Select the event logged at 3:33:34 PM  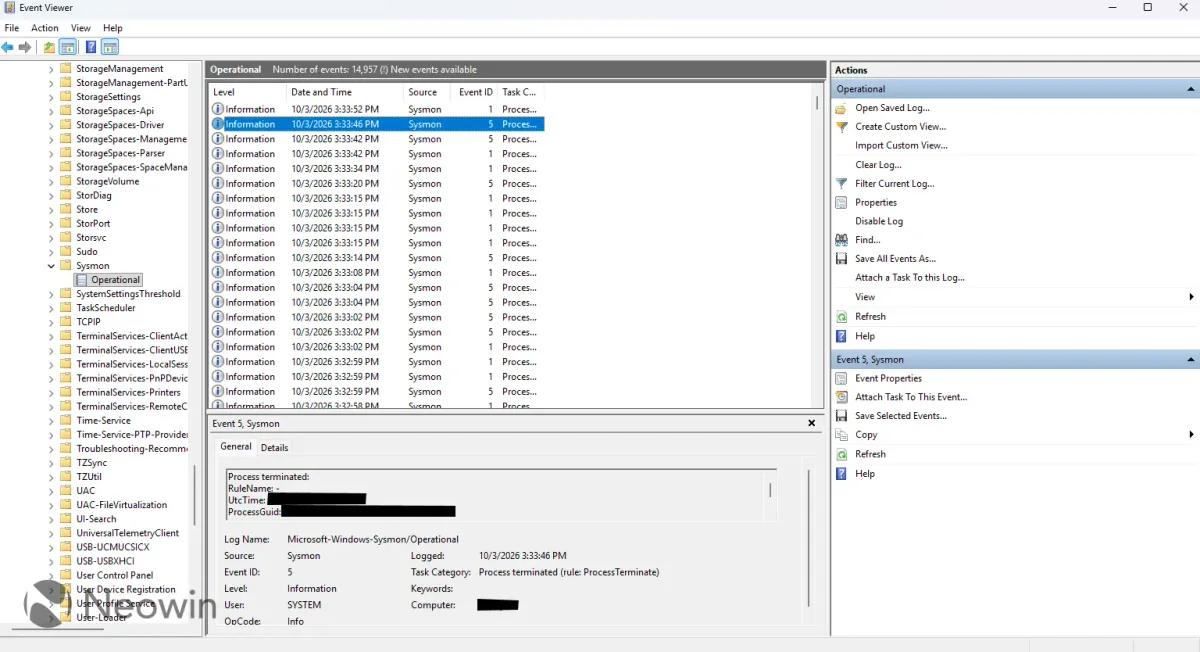click(x=377, y=169)
